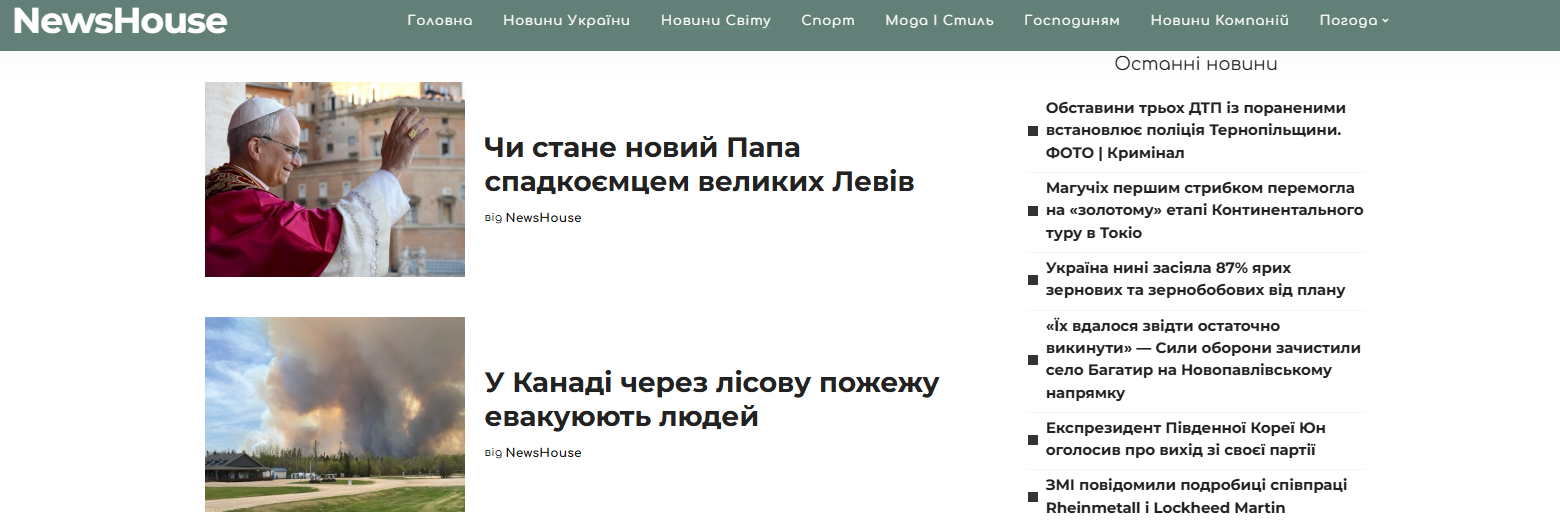Viewport: 1560px width, 524px height.
Task: Open the Pope waving article thumbnail
Action: 335,179
